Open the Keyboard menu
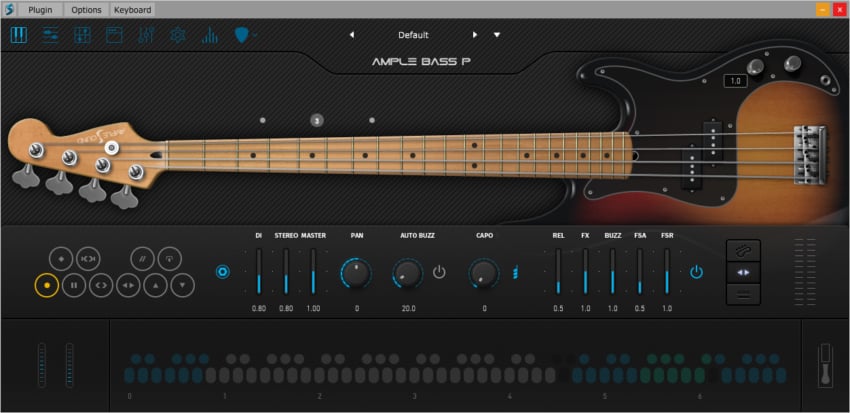 click(x=132, y=9)
